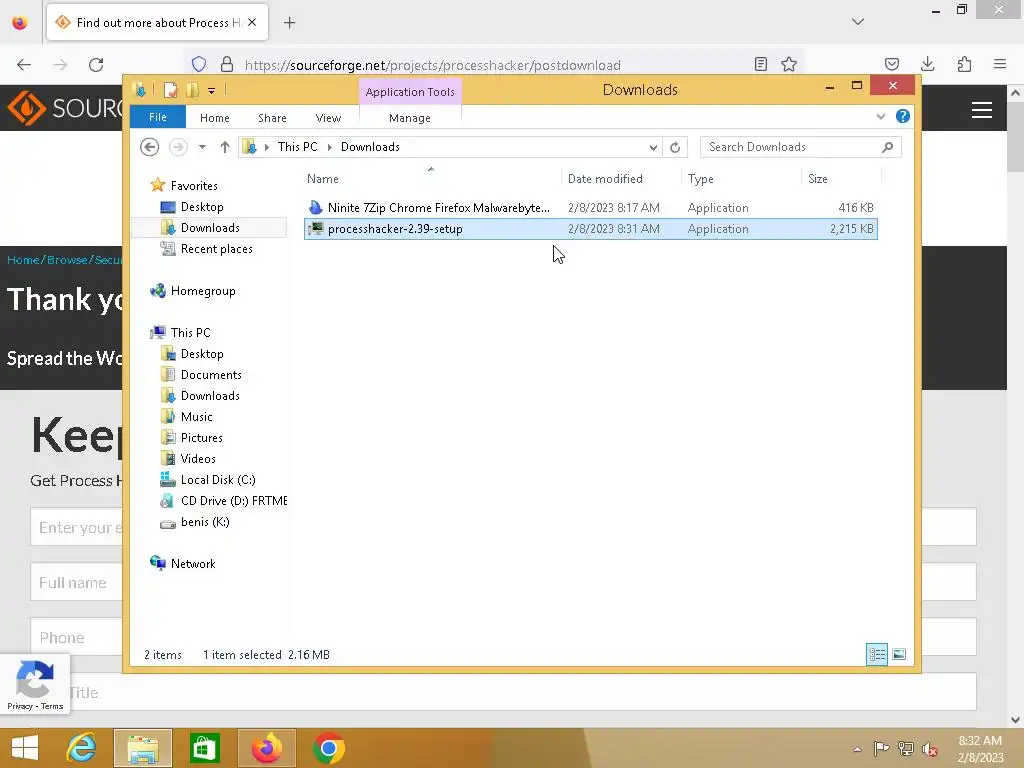Click the volume icon in system tray

coord(929,749)
